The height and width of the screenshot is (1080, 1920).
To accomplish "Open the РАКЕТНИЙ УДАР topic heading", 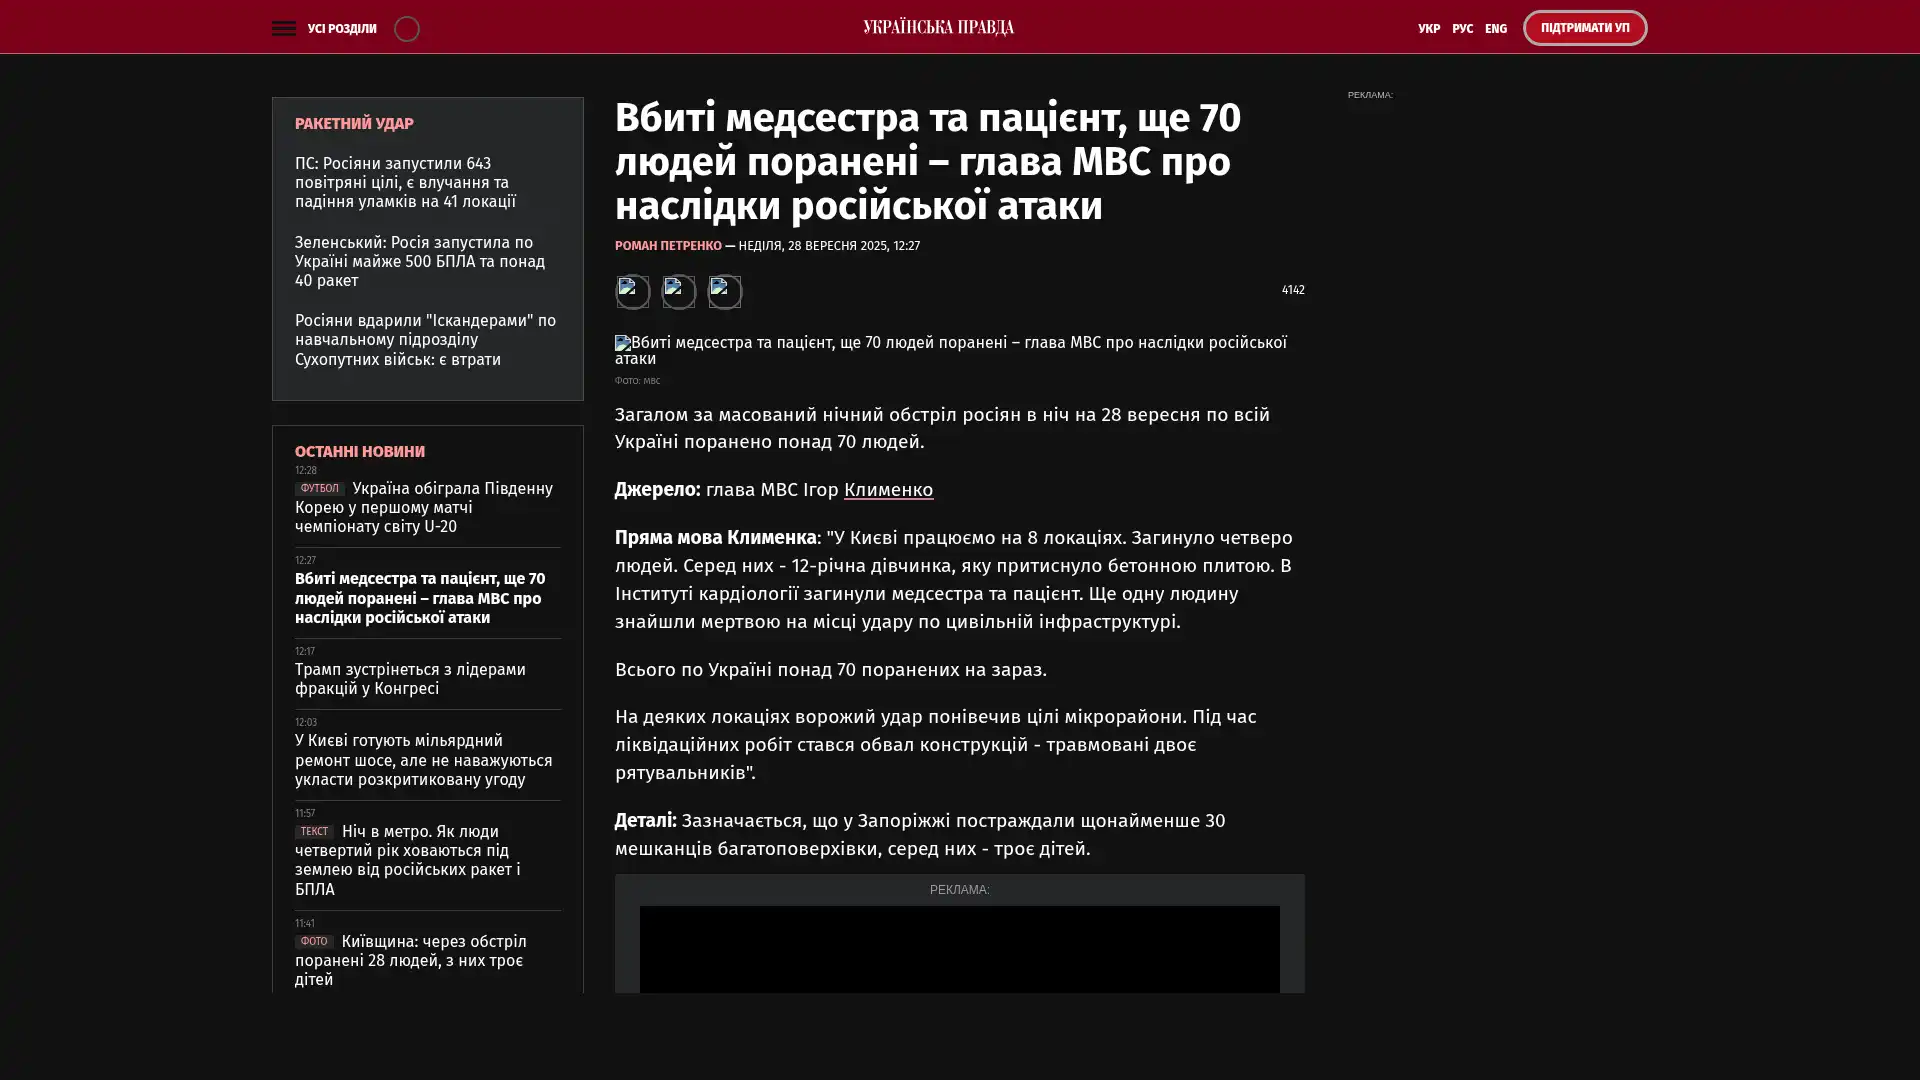I will pos(354,124).
